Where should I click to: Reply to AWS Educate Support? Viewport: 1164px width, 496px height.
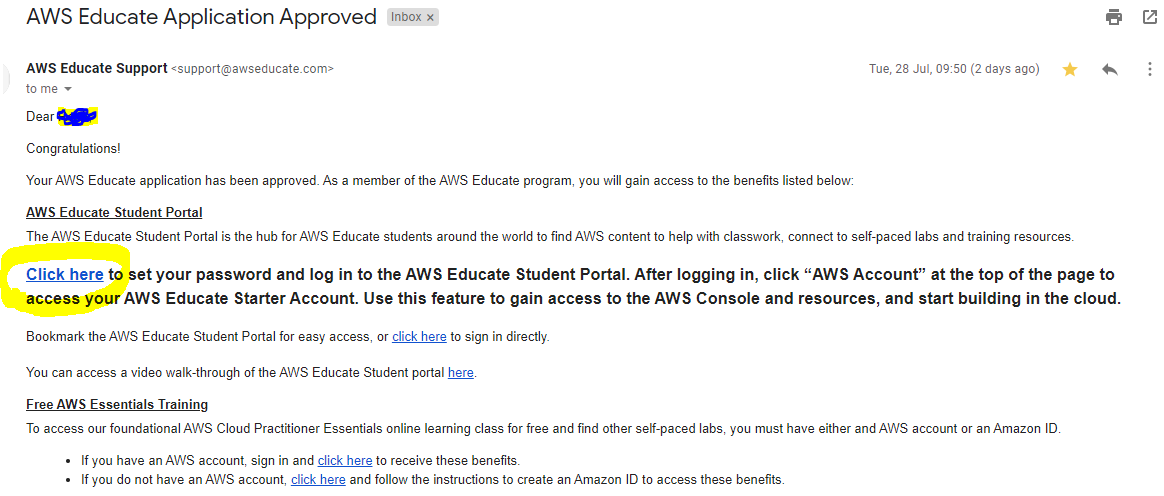[x=1109, y=69]
